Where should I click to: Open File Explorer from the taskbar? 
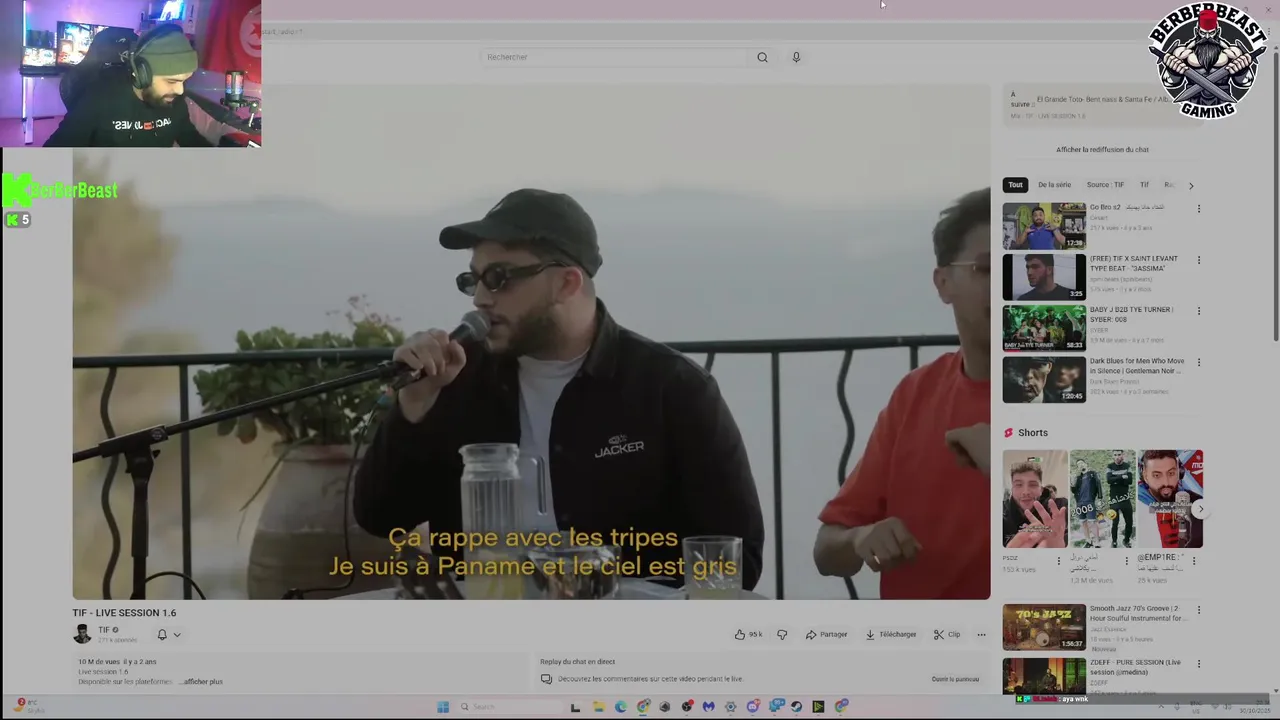598,707
